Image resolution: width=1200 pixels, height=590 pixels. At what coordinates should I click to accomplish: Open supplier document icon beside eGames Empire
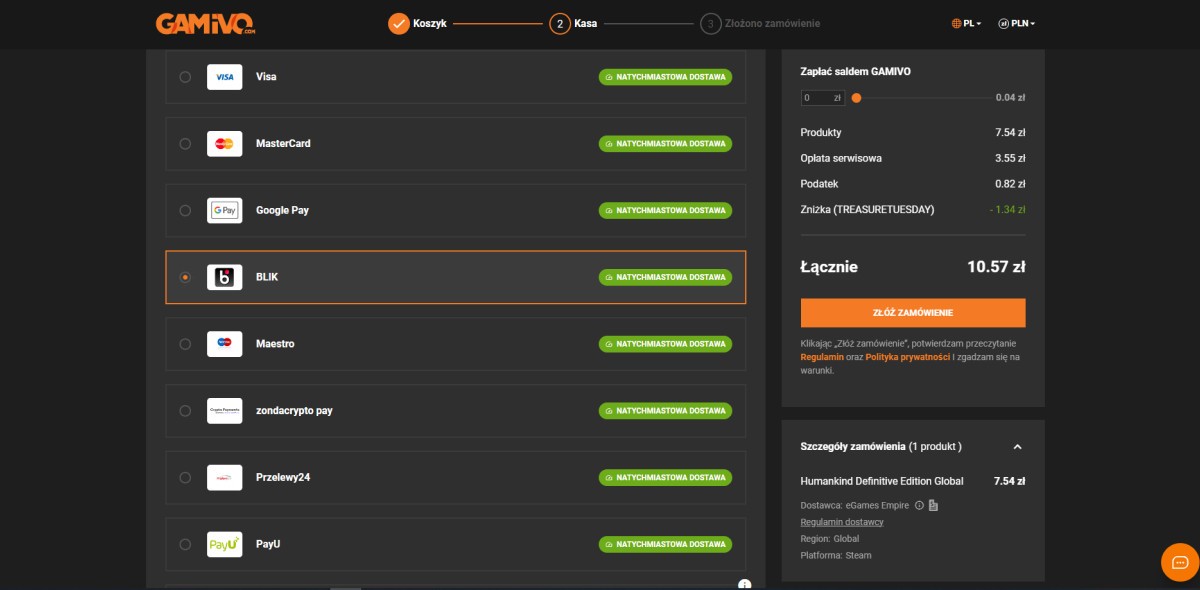tap(933, 505)
